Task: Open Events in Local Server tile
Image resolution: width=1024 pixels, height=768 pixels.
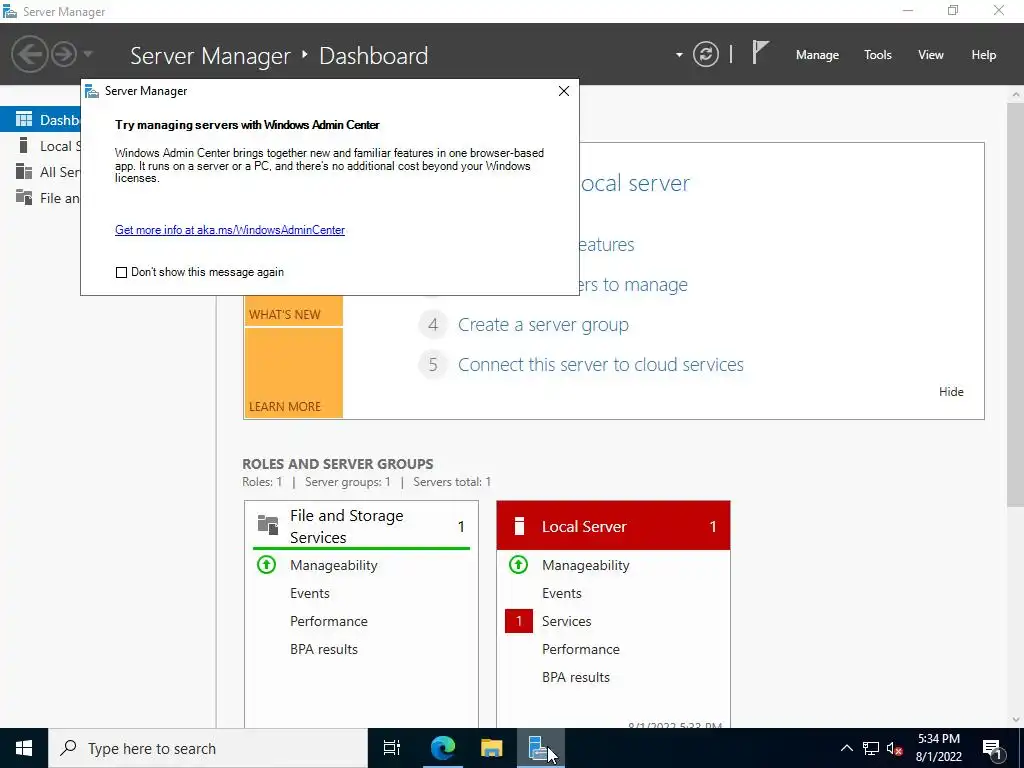Action: 562,593
